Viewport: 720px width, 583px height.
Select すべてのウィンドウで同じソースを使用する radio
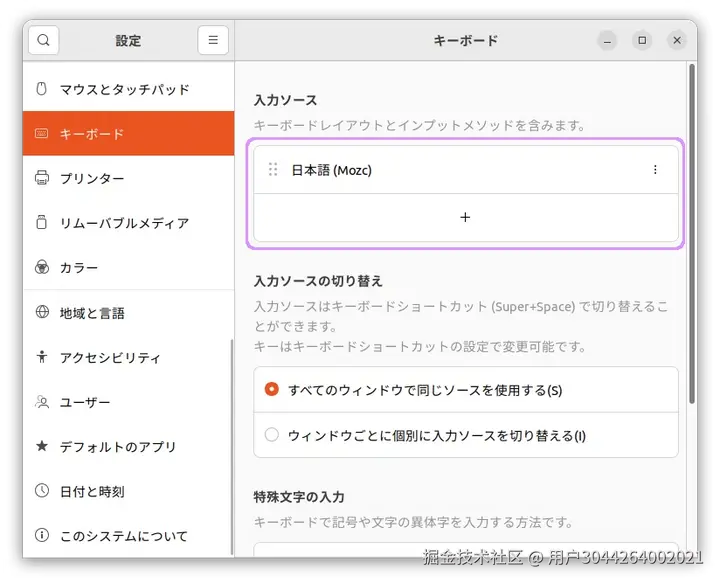[271, 389]
